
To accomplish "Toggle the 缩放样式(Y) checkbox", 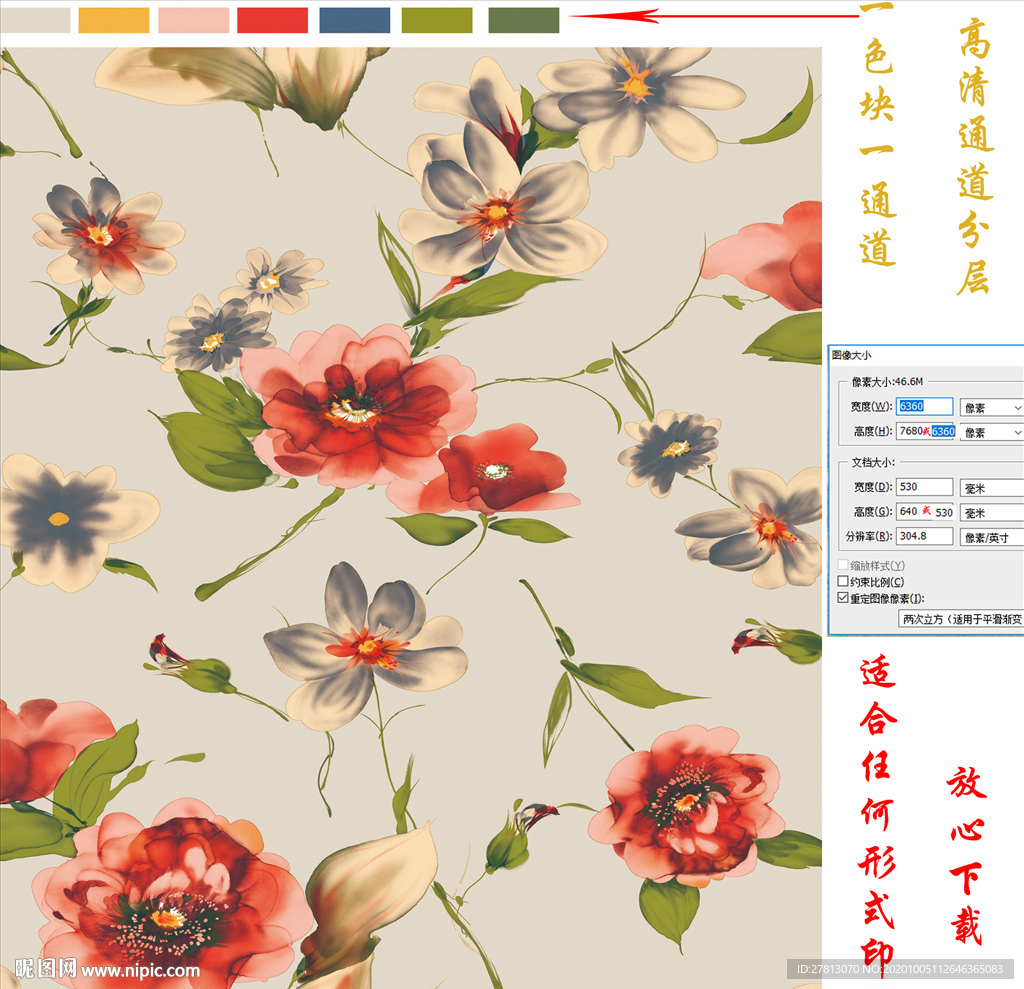I will coord(843,565).
